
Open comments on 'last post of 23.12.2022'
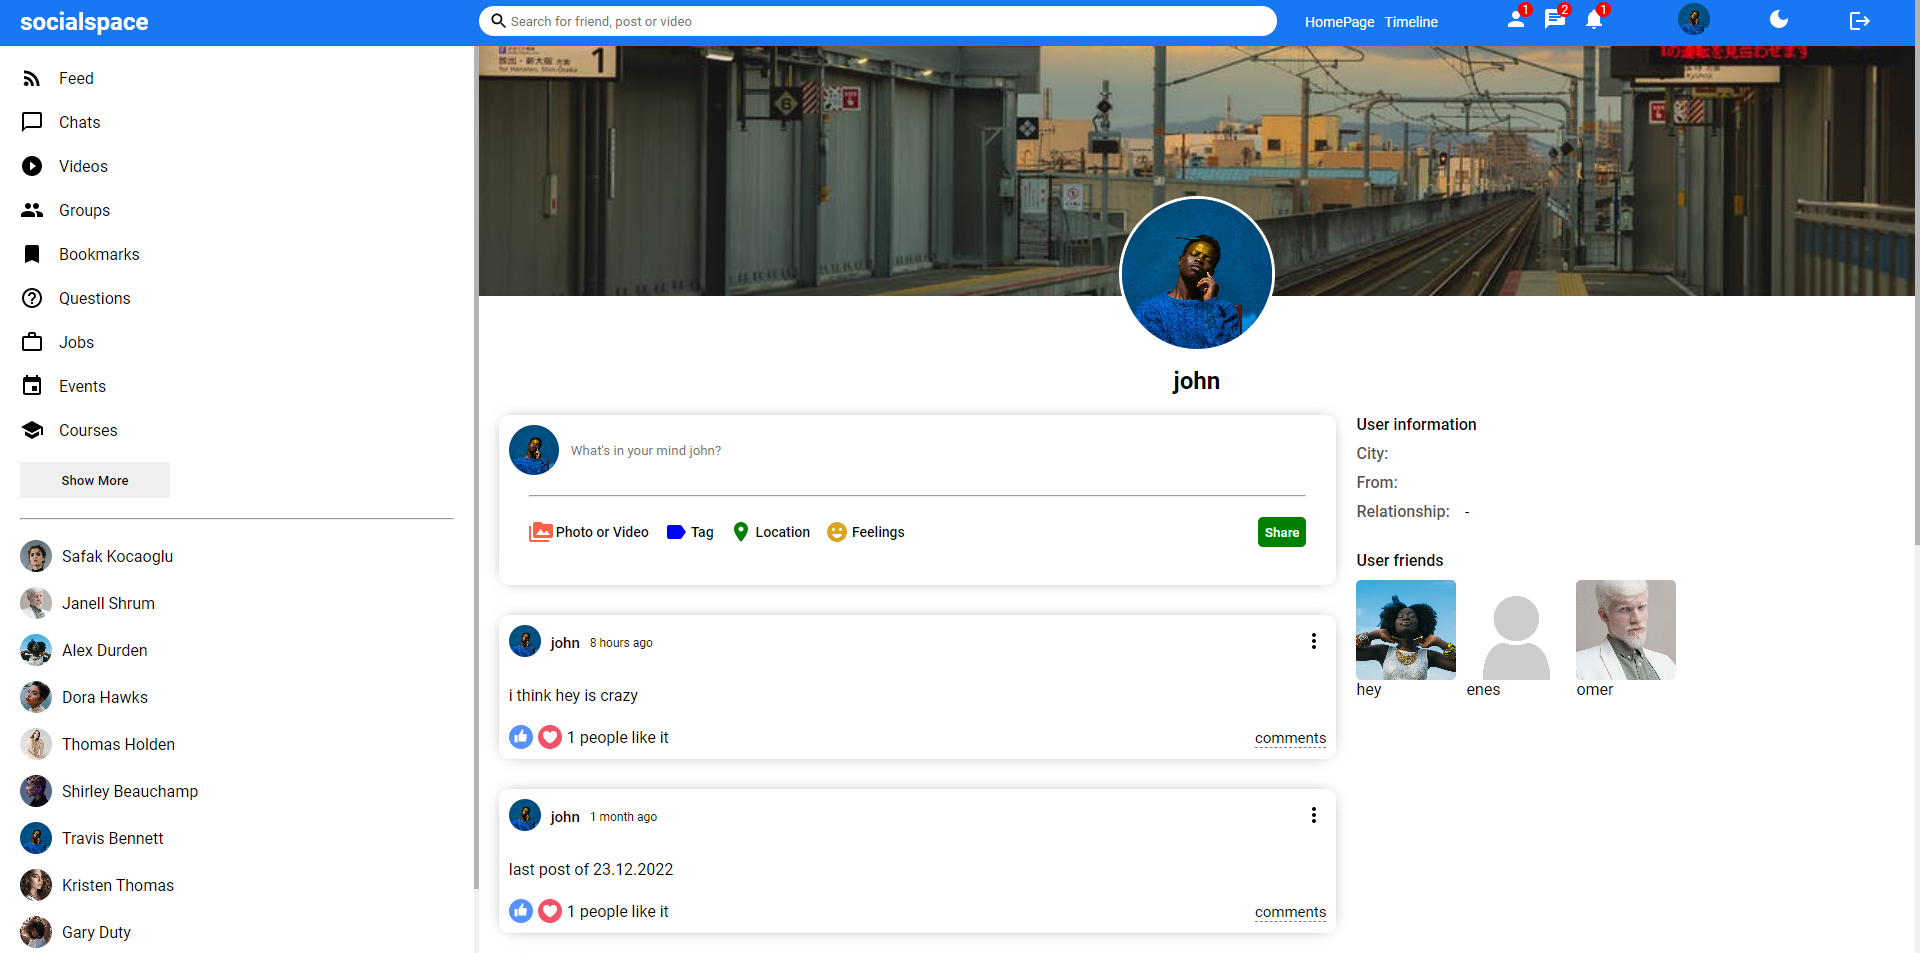point(1290,912)
